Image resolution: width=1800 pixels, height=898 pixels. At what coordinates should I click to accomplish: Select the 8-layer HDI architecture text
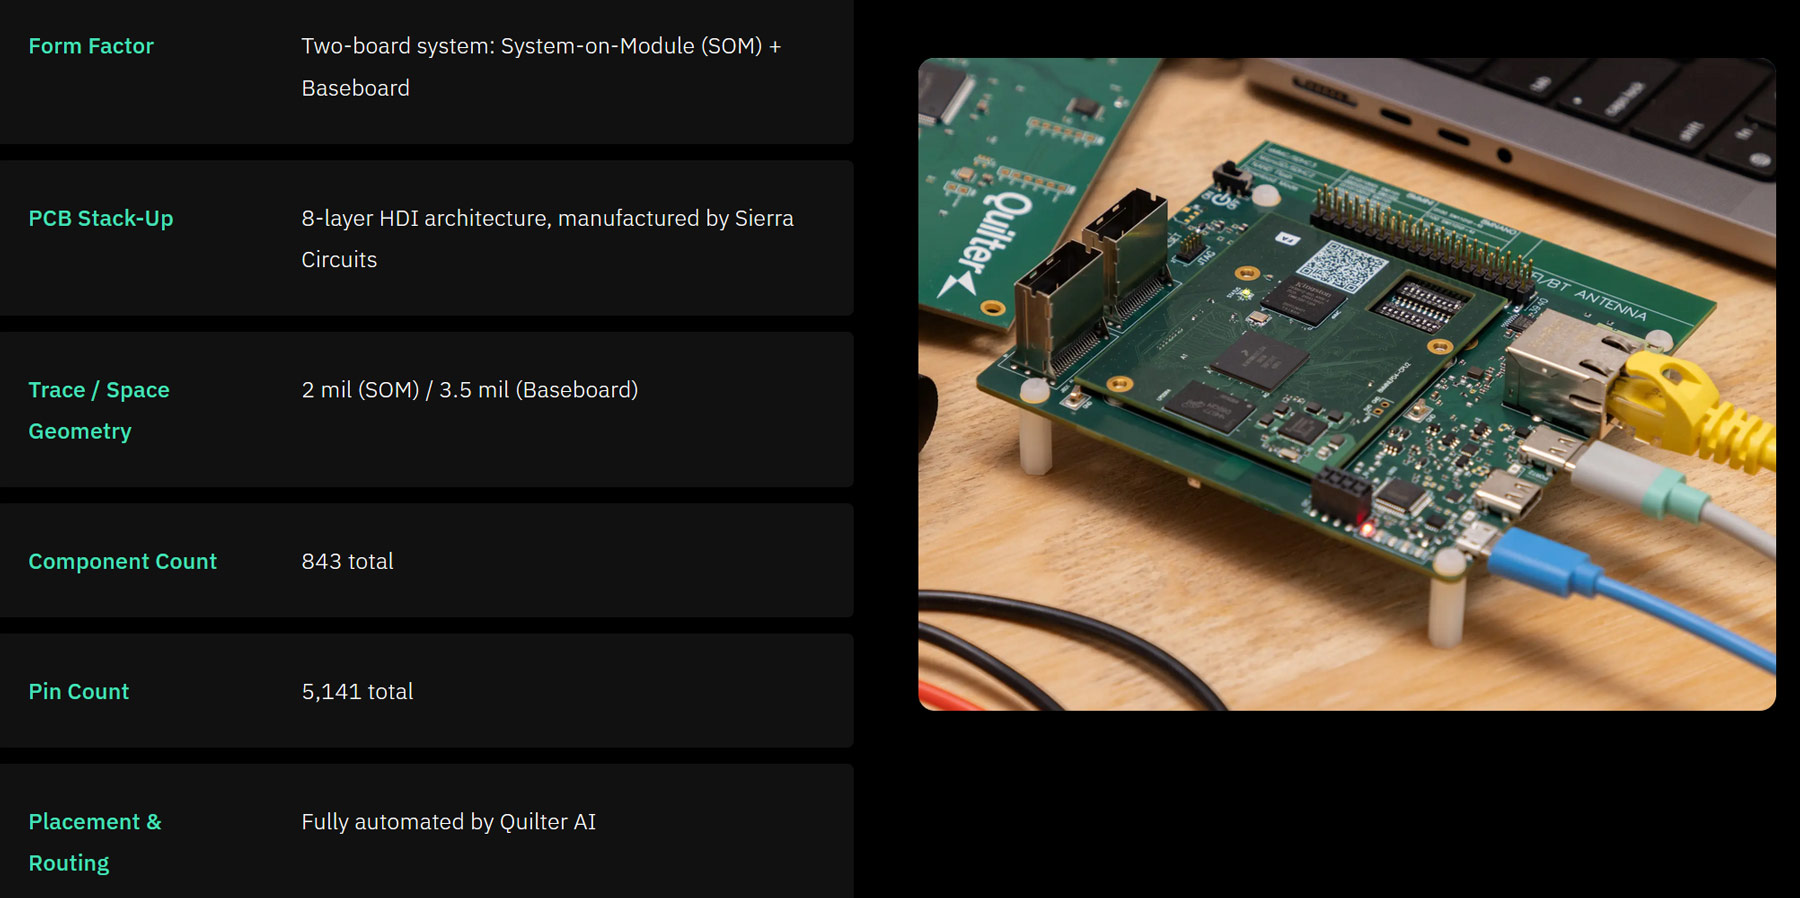[547, 238]
